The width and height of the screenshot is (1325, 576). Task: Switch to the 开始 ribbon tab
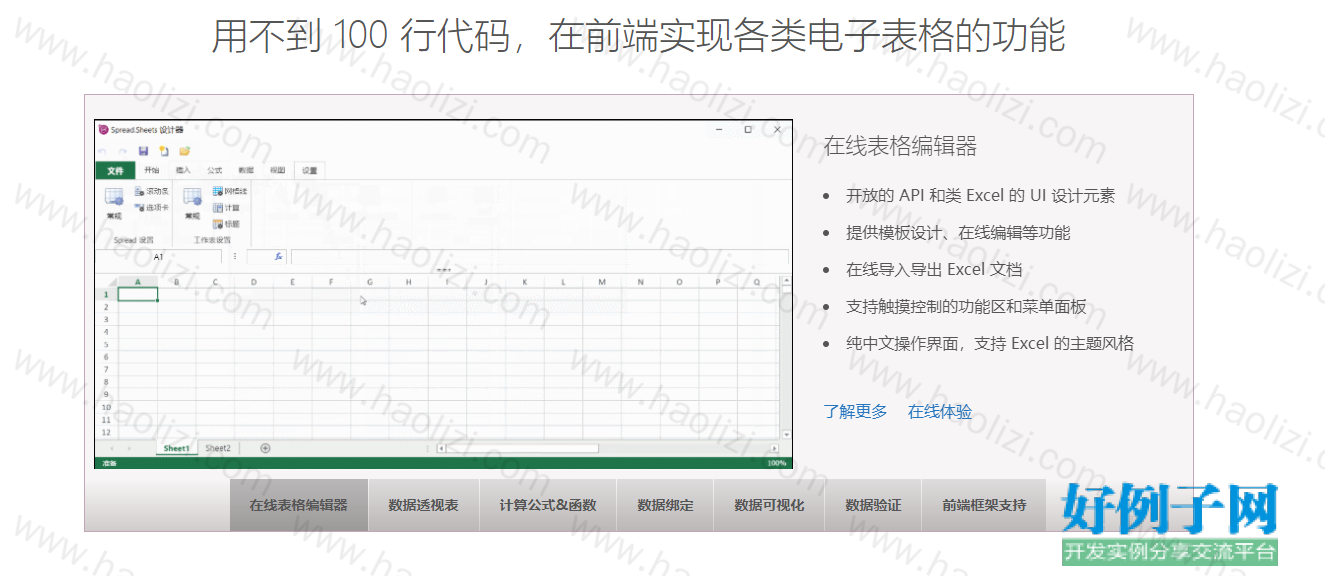coord(151,170)
